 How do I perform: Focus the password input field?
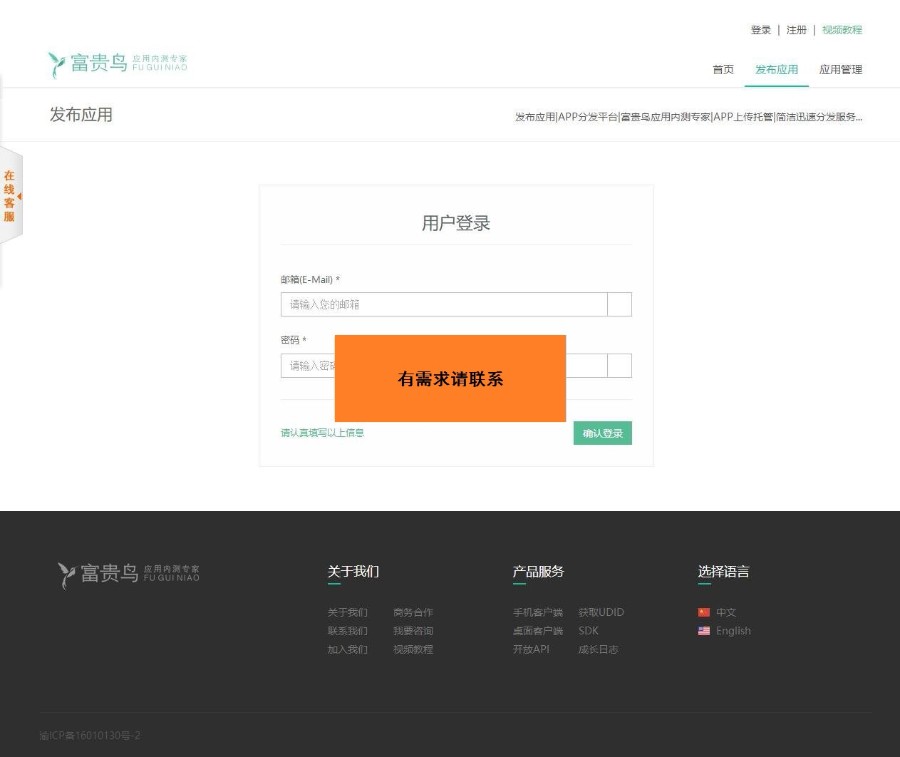point(307,366)
